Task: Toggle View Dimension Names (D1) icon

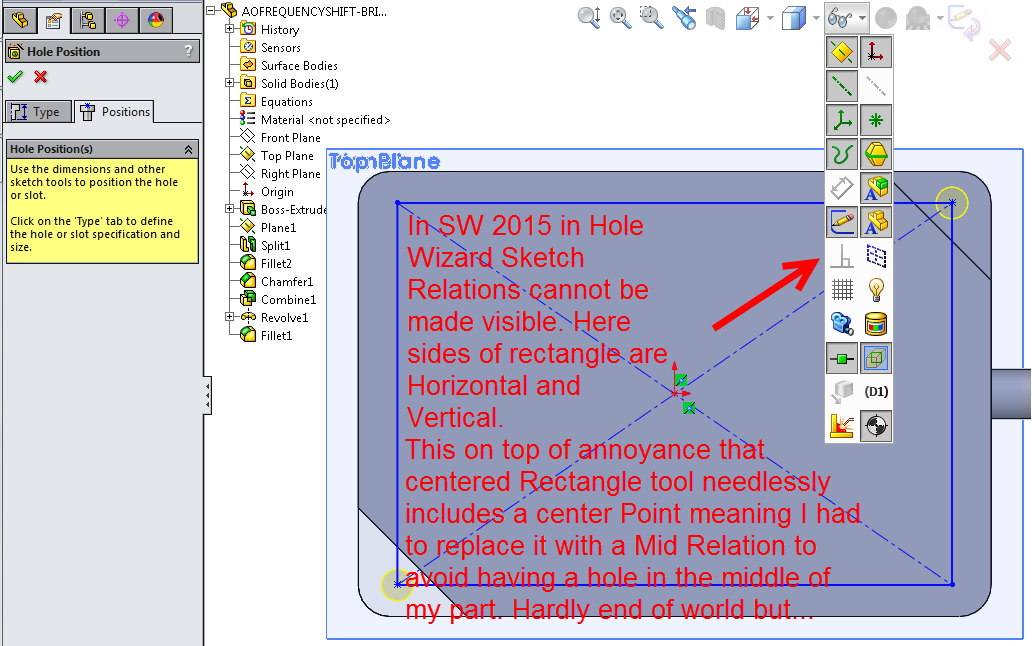Action: [x=876, y=391]
